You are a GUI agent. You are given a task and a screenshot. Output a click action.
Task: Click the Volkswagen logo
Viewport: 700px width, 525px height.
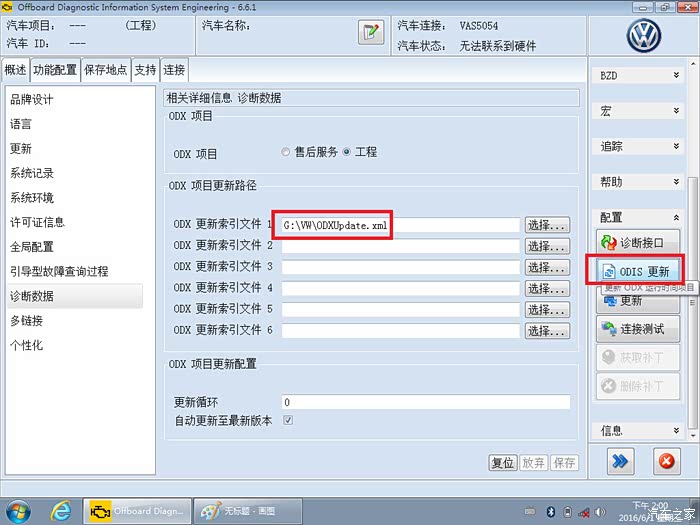pyautogui.click(x=643, y=36)
